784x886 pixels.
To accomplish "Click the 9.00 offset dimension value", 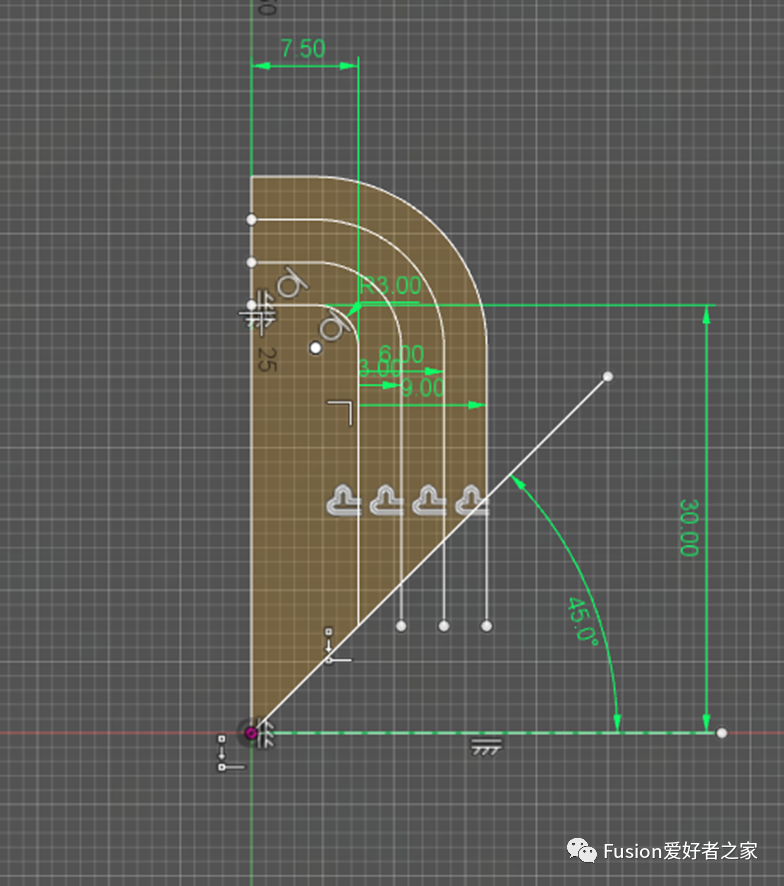I will [x=422, y=388].
